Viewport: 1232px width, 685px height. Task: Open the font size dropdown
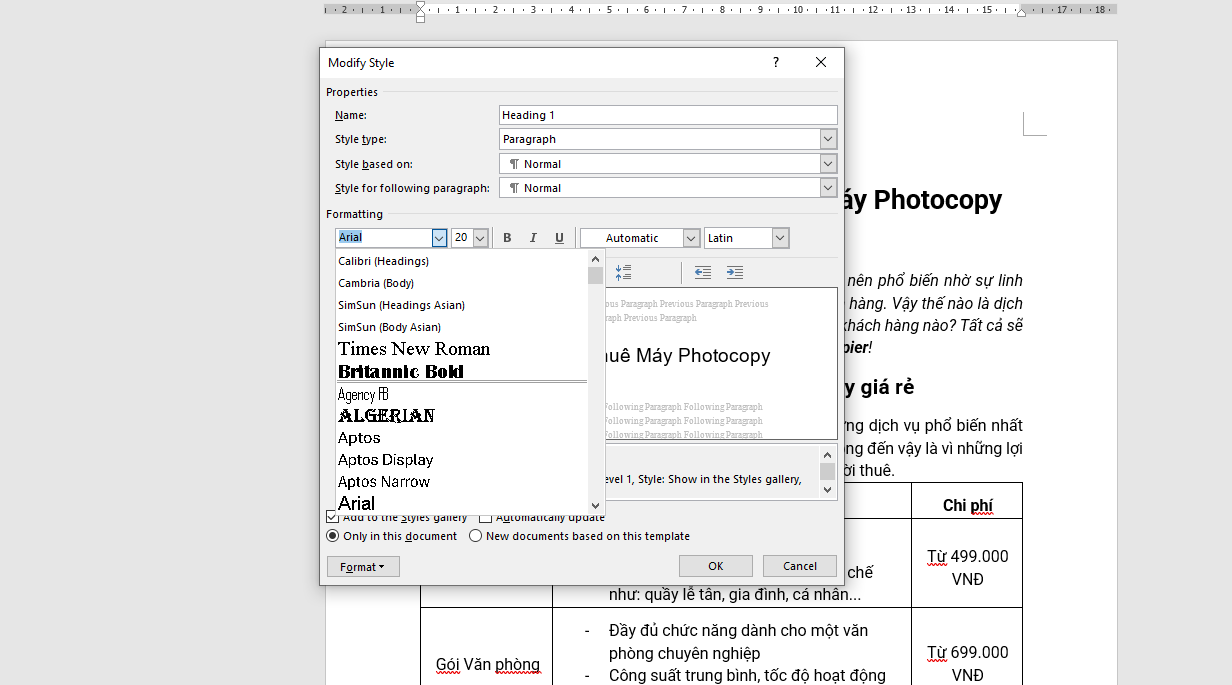point(480,238)
